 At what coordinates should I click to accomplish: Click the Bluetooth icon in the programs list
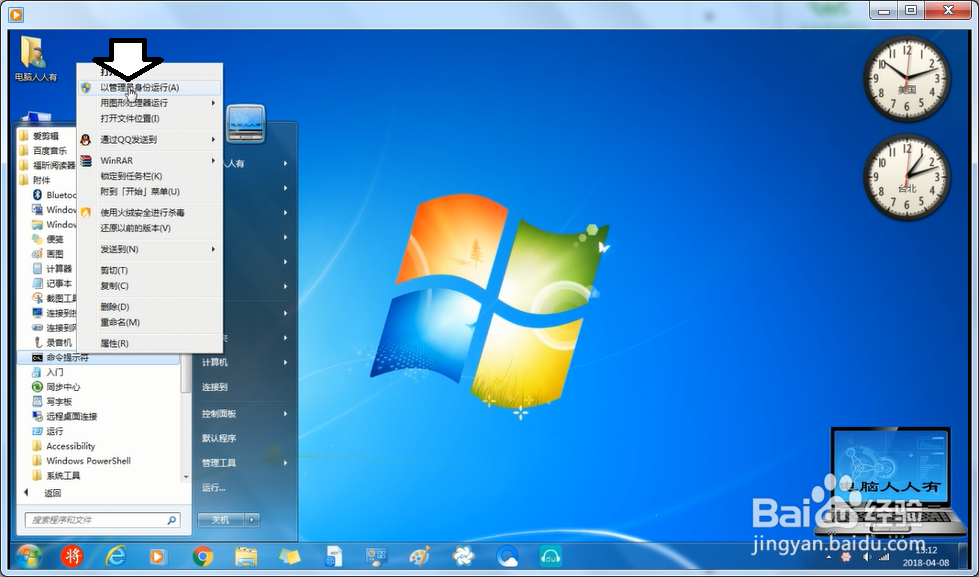tap(37, 195)
